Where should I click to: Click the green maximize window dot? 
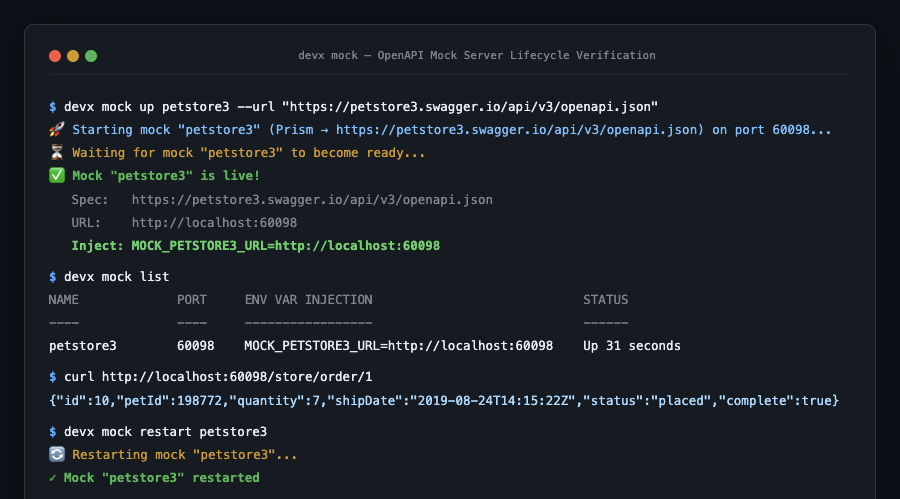click(91, 56)
